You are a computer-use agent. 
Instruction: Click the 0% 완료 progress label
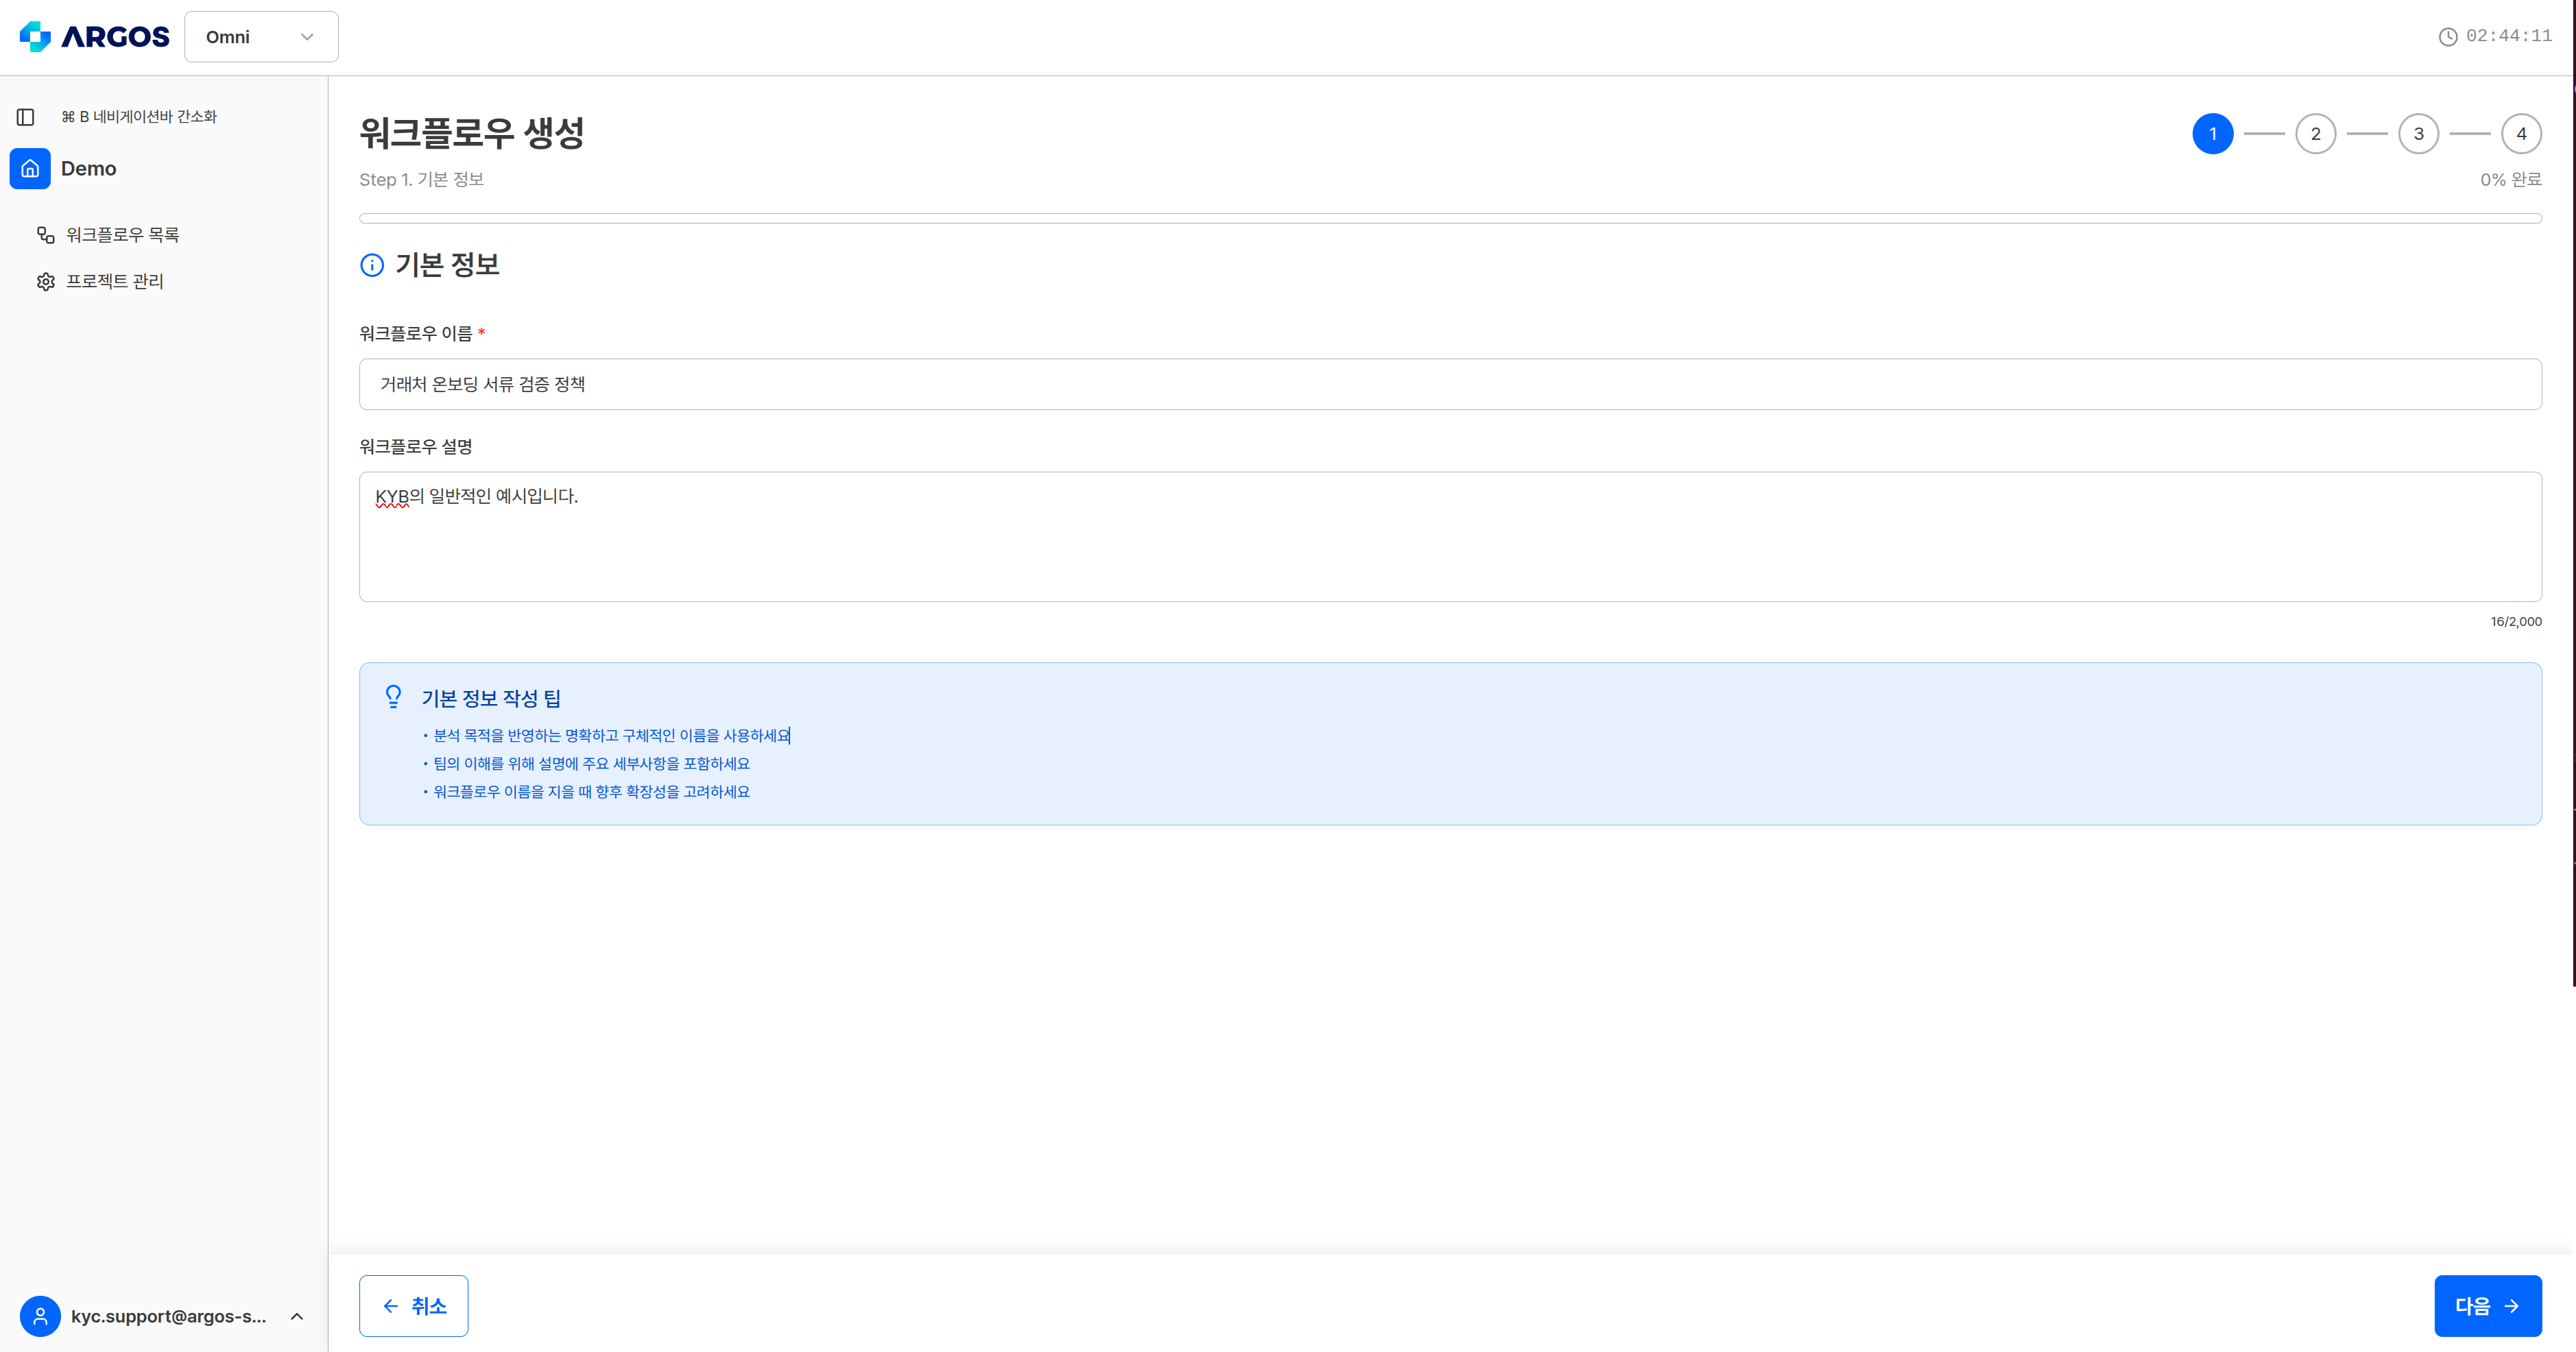pyautogui.click(x=2510, y=180)
